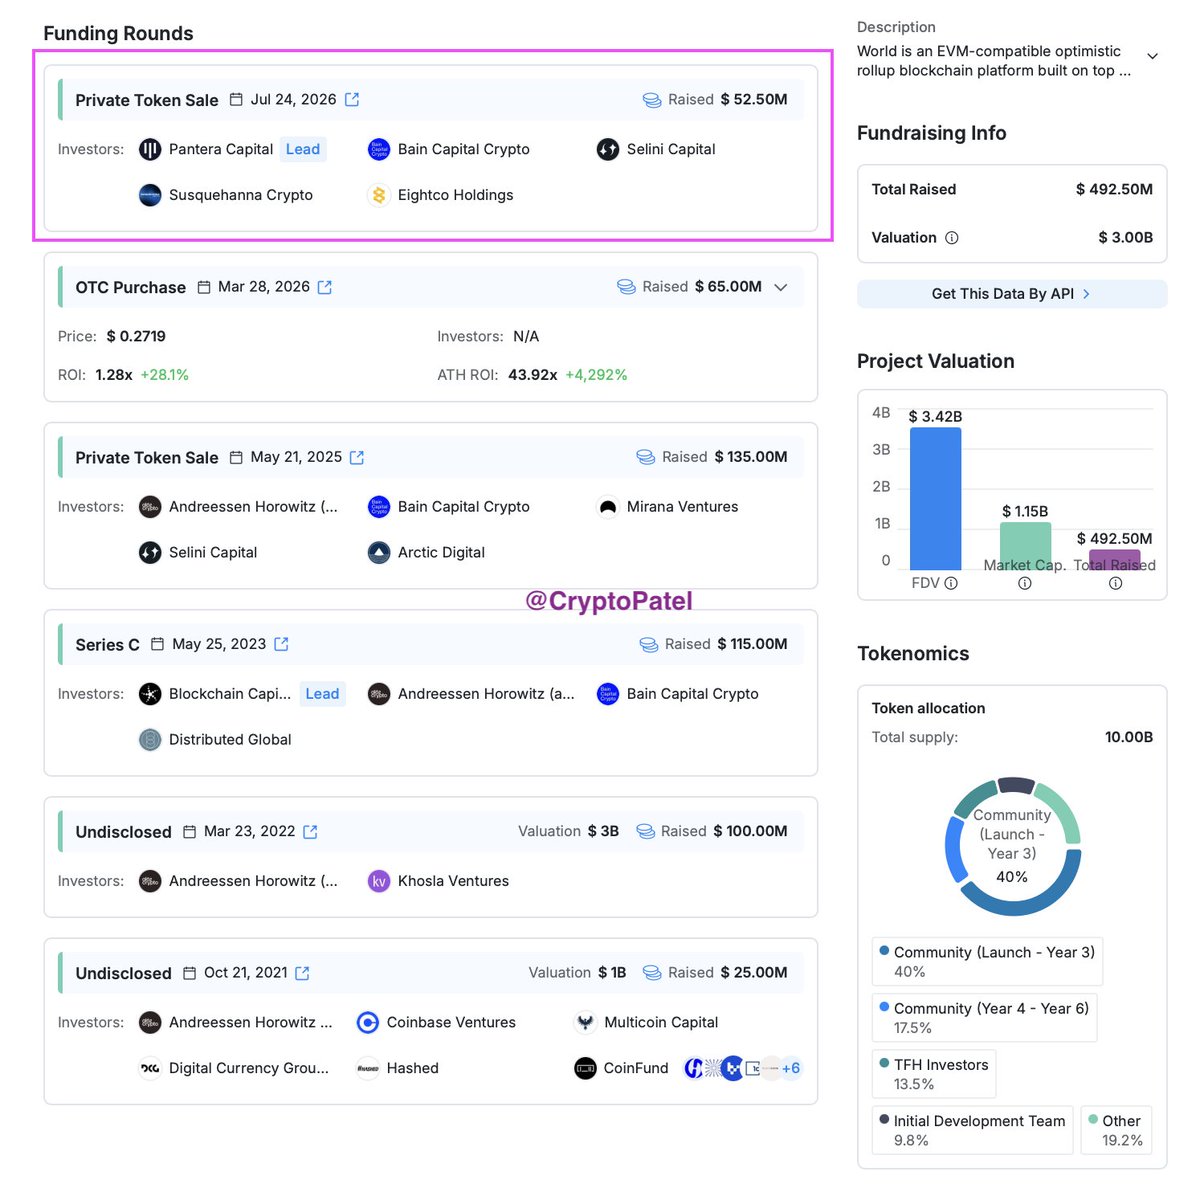Open external link for Mar 28, 2026 OTC Purchase
The image size is (1200, 1184).
(325, 287)
